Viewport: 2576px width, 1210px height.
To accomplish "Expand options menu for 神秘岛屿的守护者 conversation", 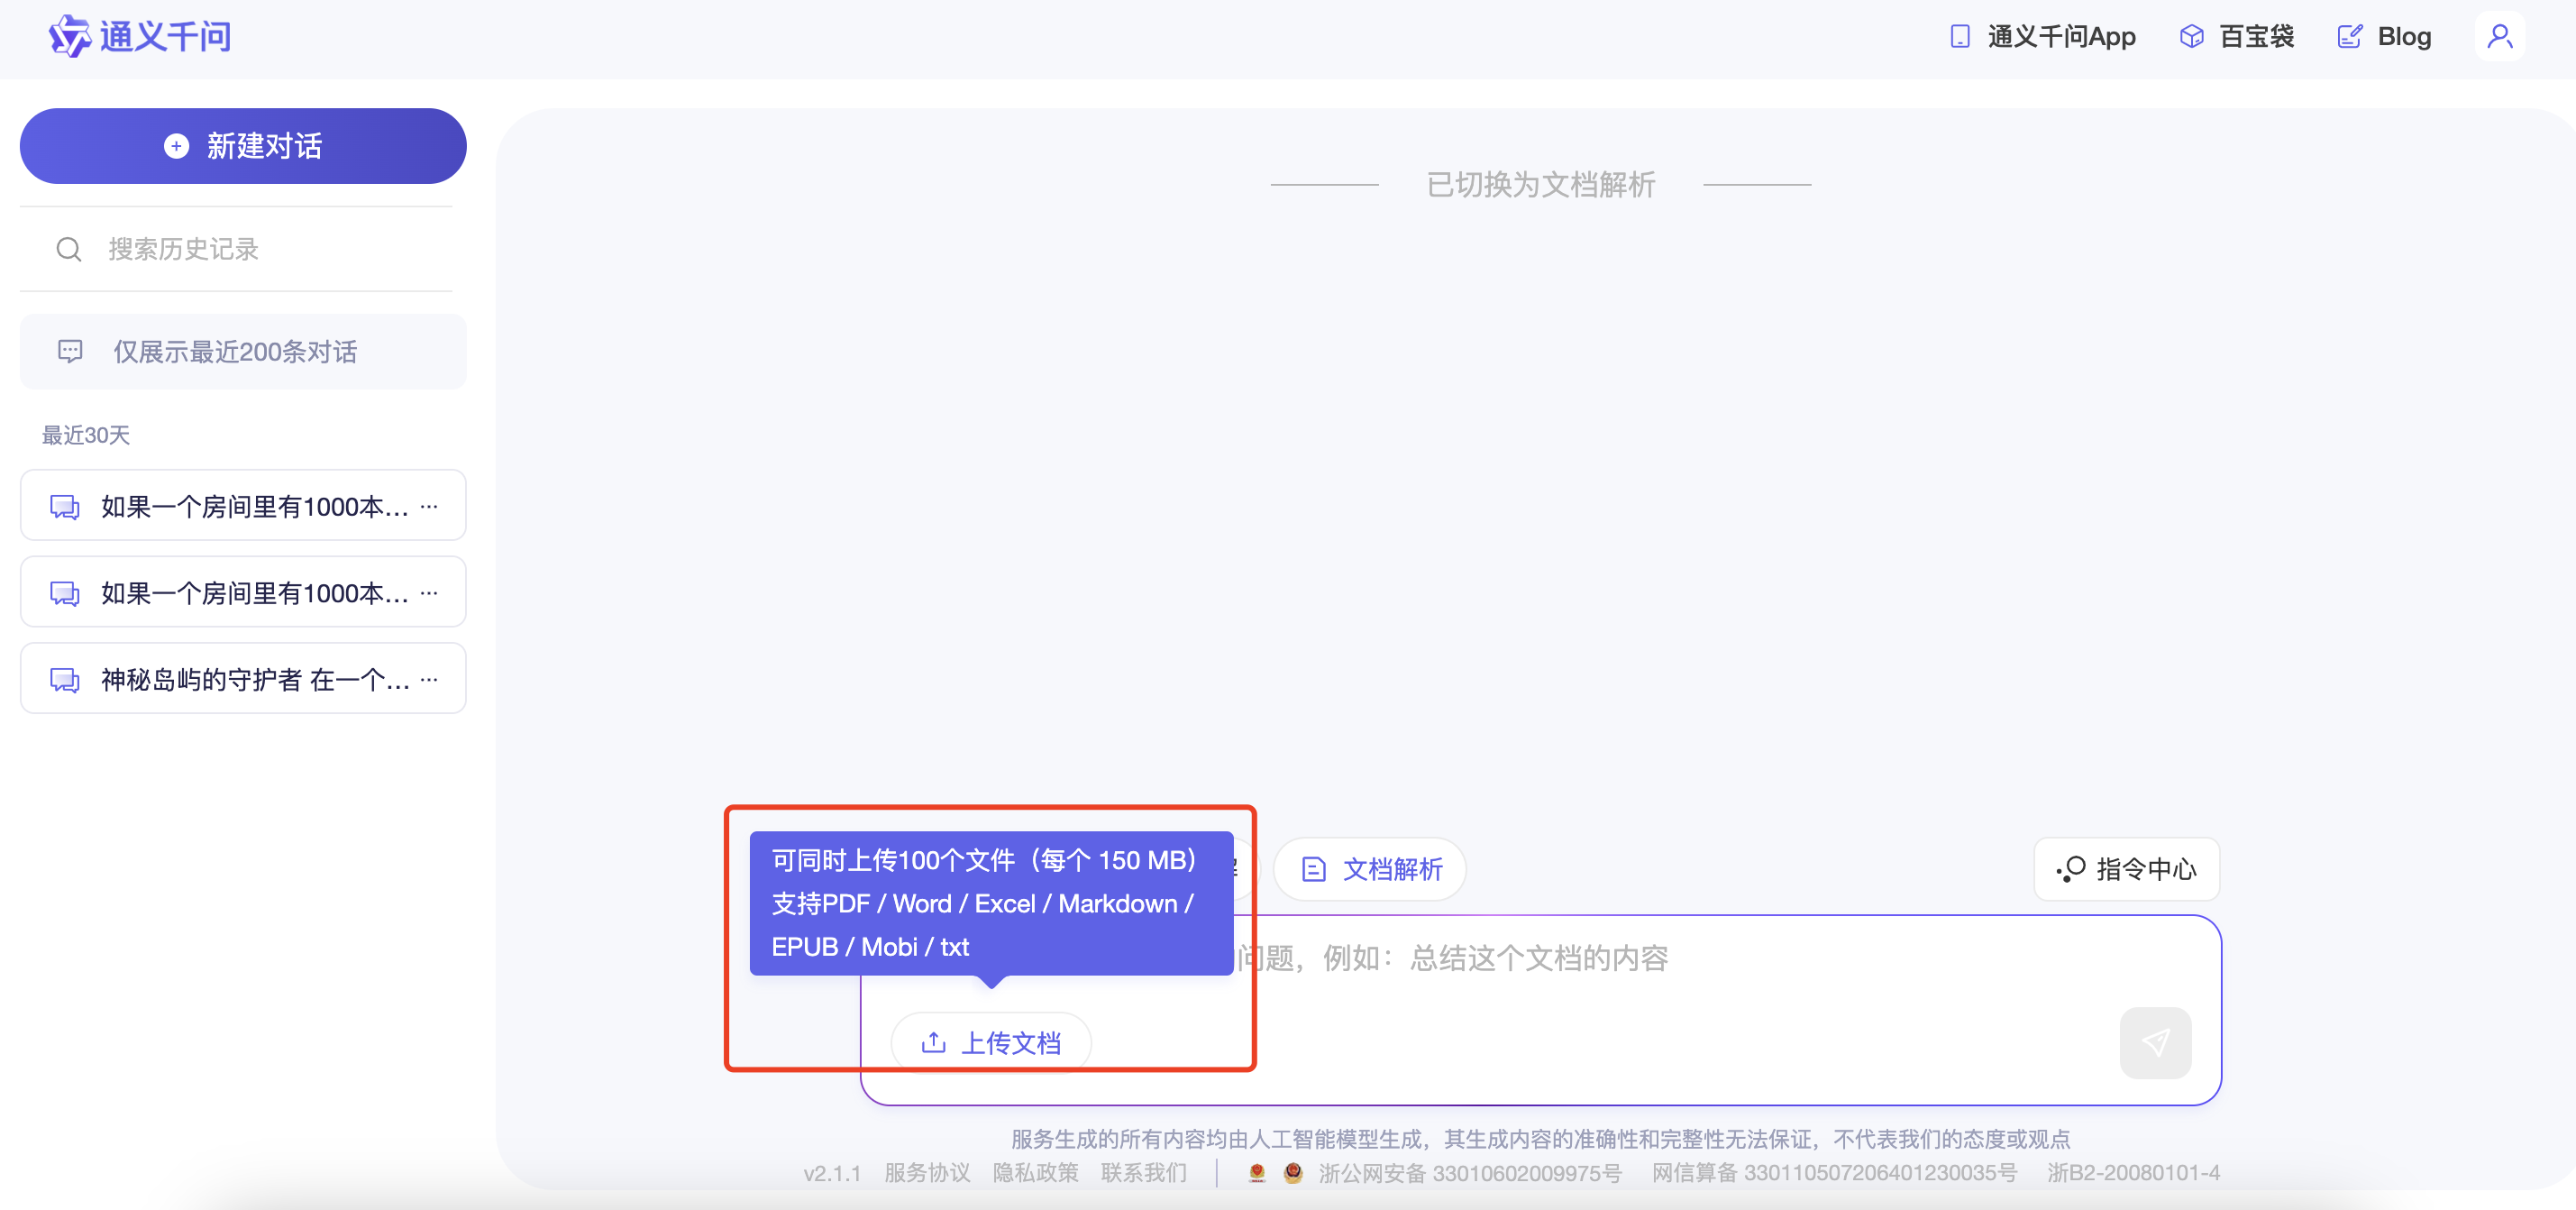I will (x=430, y=680).
